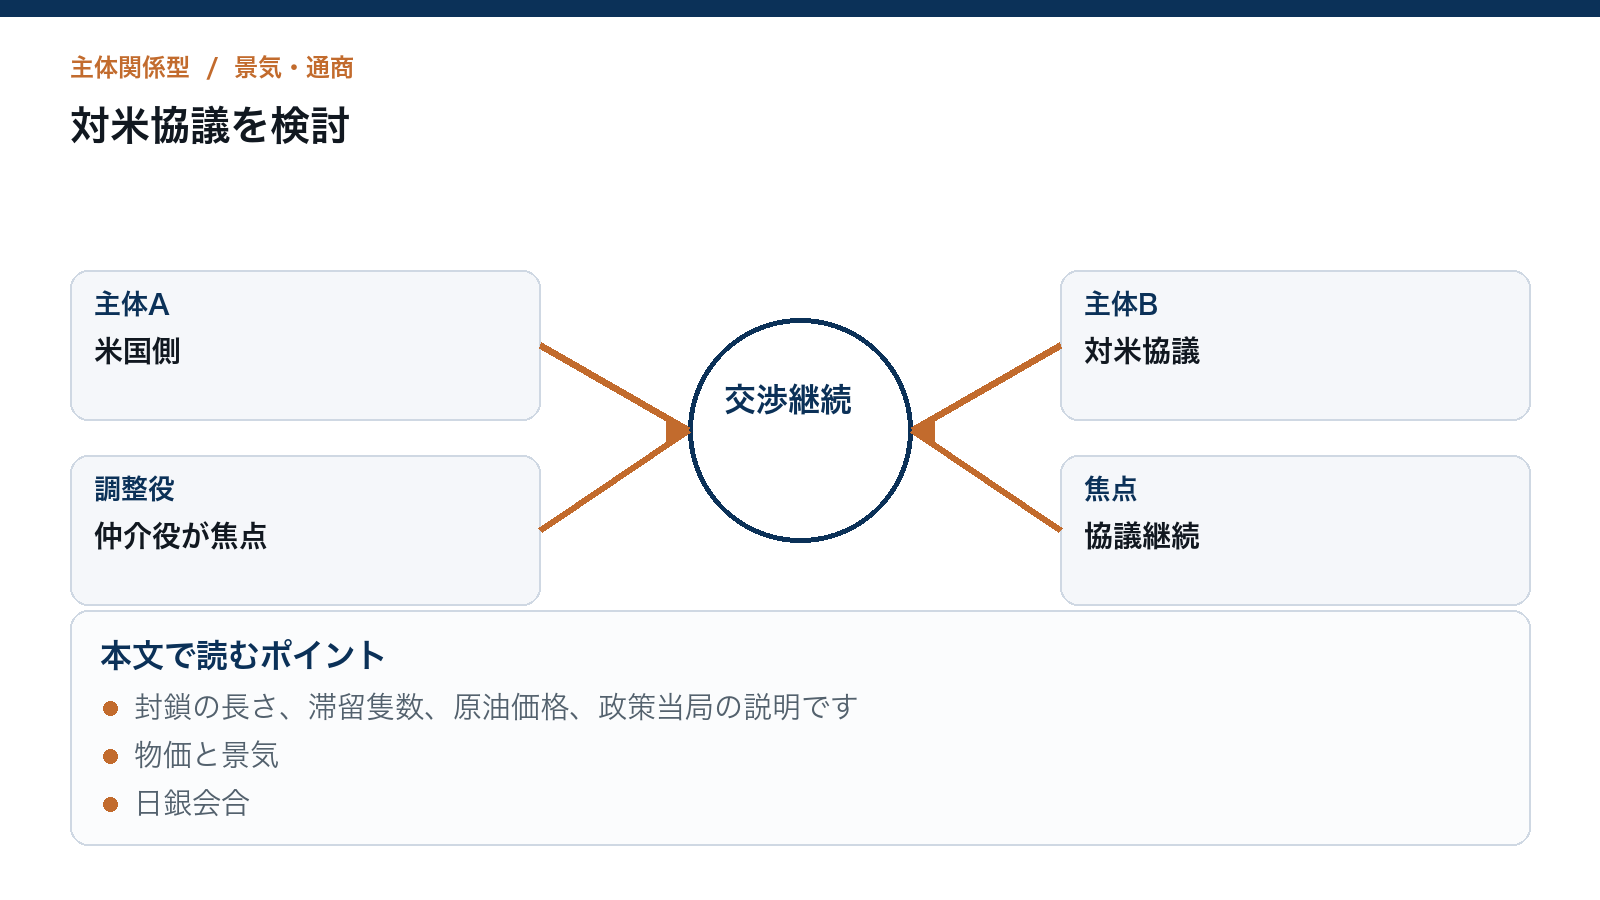Click the dark navy top header bar
This screenshot has height=900, width=1600.
click(x=800, y=8)
